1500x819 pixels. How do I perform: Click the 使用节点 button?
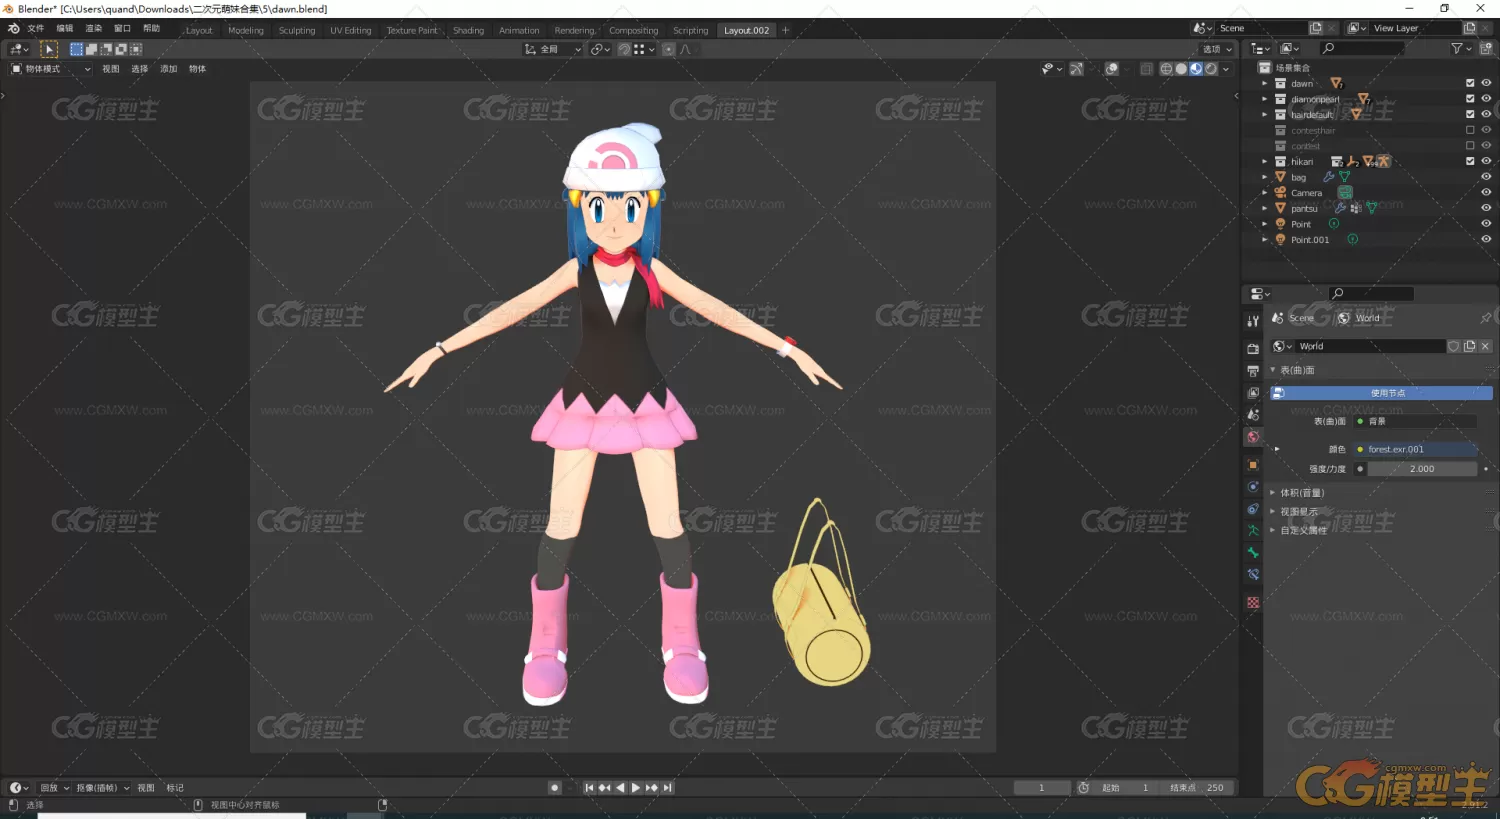[1381, 393]
